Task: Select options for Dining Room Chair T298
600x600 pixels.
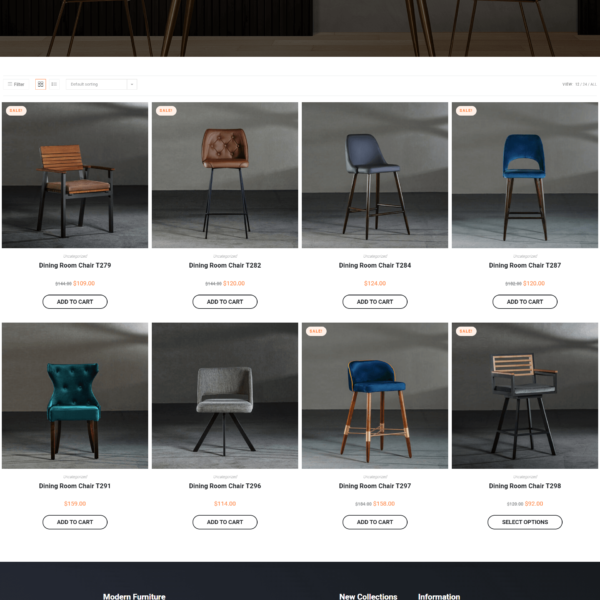Action: click(525, 522)
